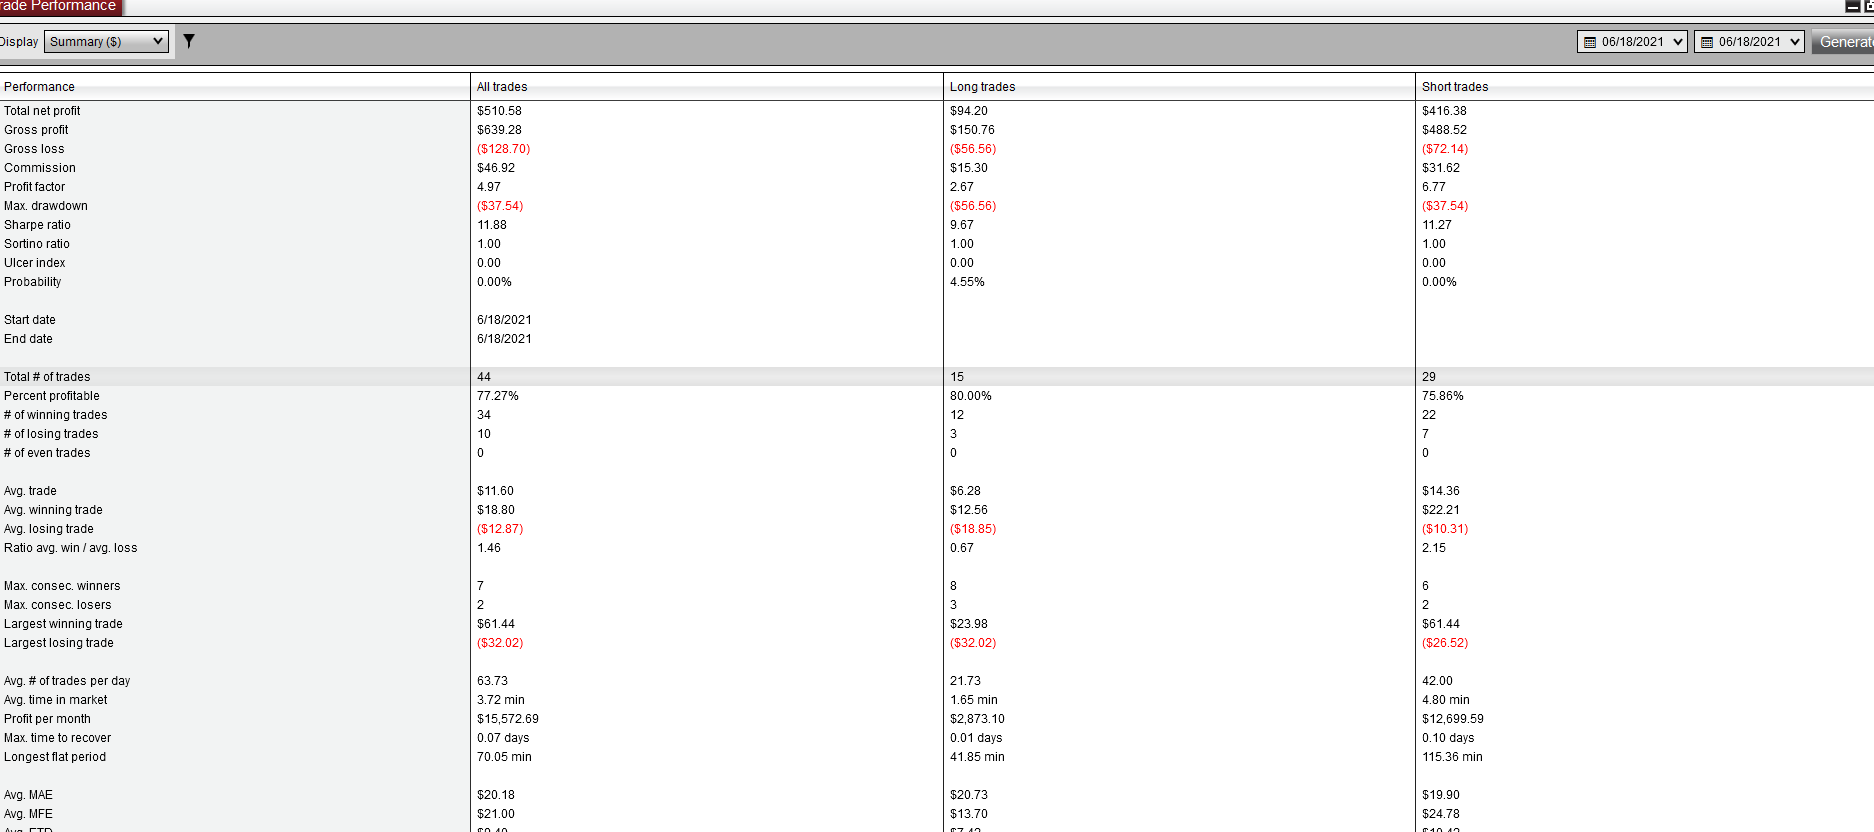This screenshot has width=1874, height=832.
Task: Click Long trades avg. time in market 1.65 min
Action: click(973, 700)
